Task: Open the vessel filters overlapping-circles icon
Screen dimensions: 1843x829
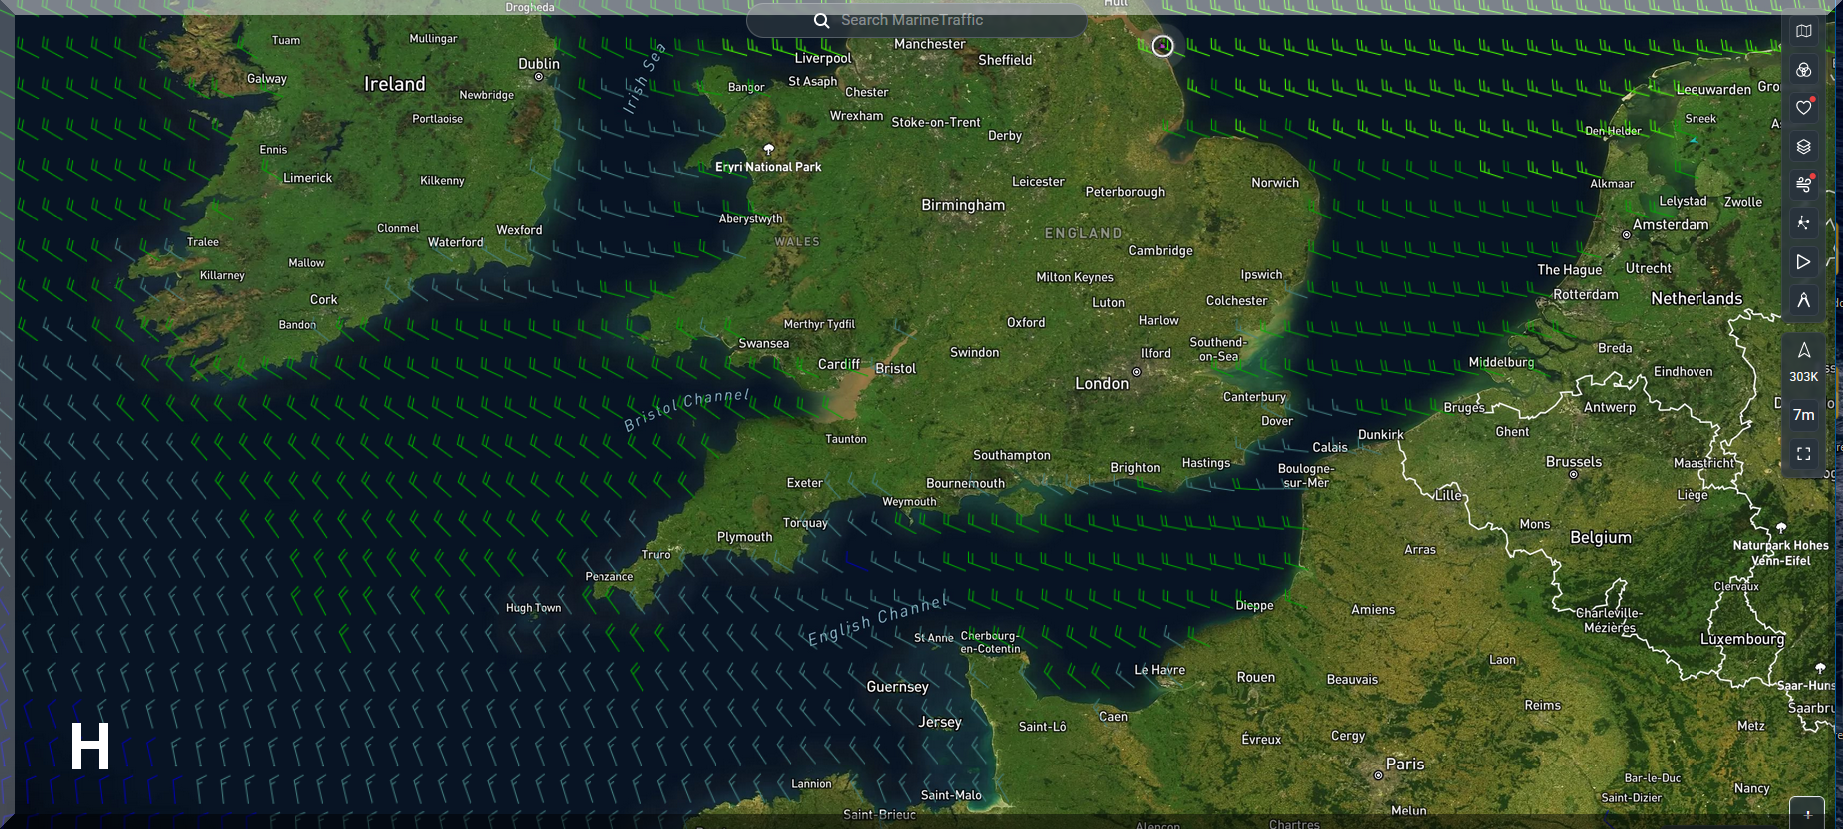Action: (x=1803, y=70)
